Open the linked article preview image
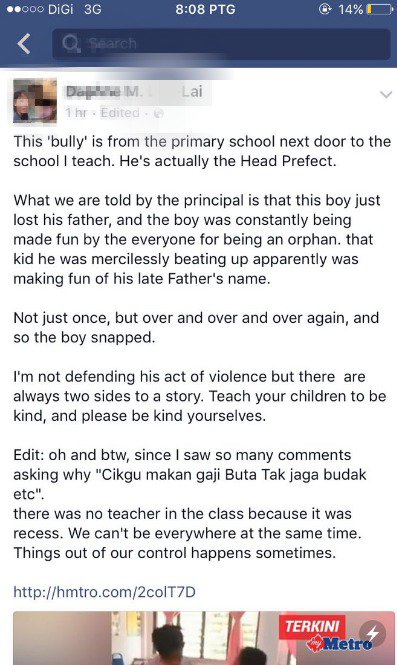 coord(204,638)
